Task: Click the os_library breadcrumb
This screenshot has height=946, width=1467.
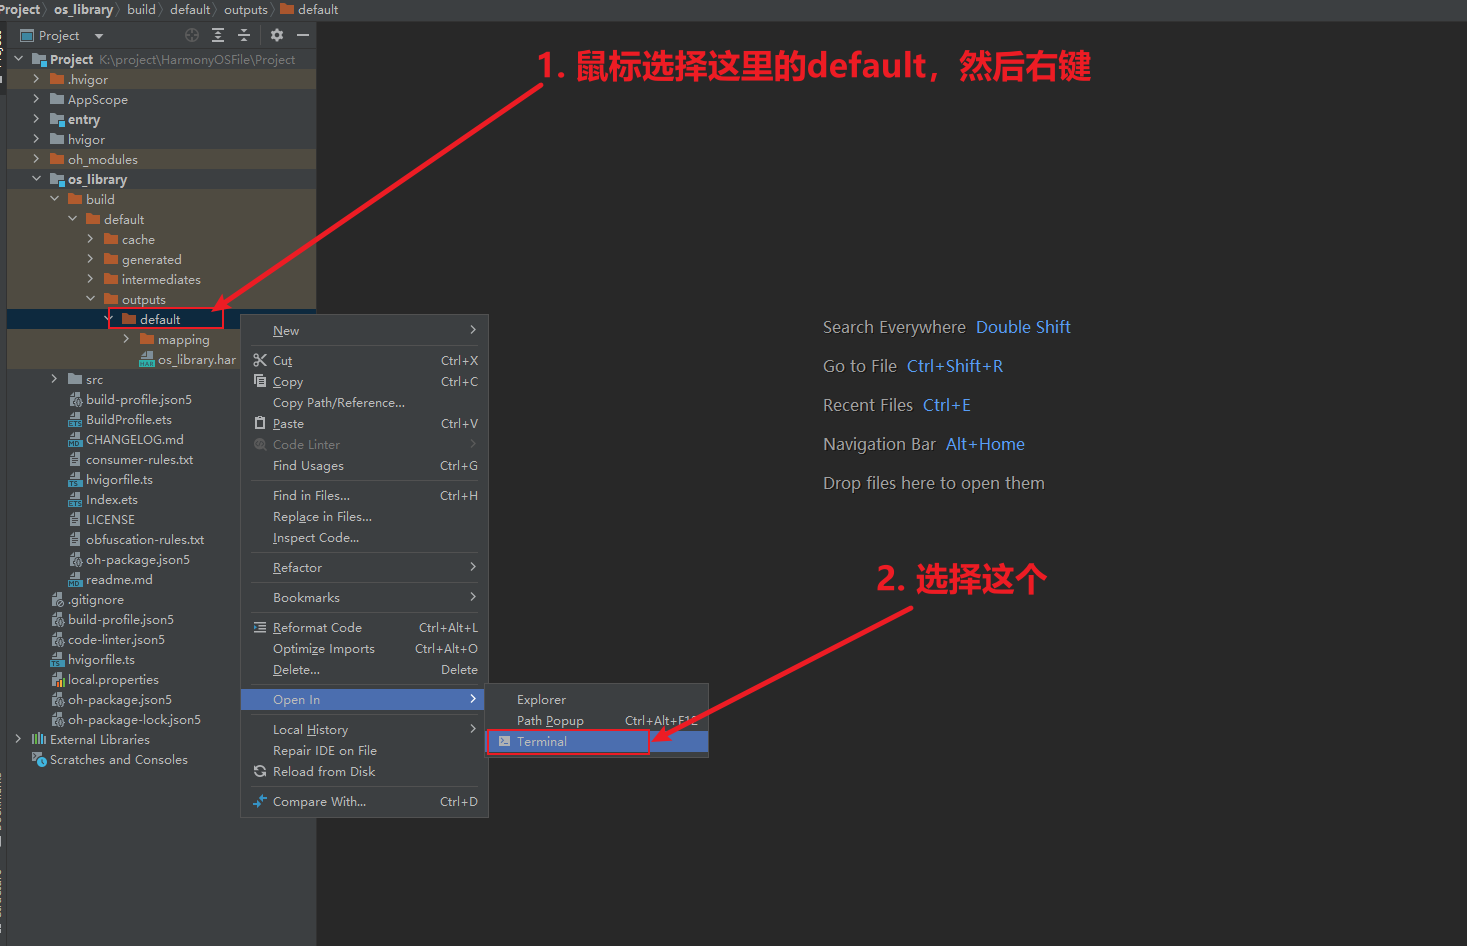Action: (83, 9)
